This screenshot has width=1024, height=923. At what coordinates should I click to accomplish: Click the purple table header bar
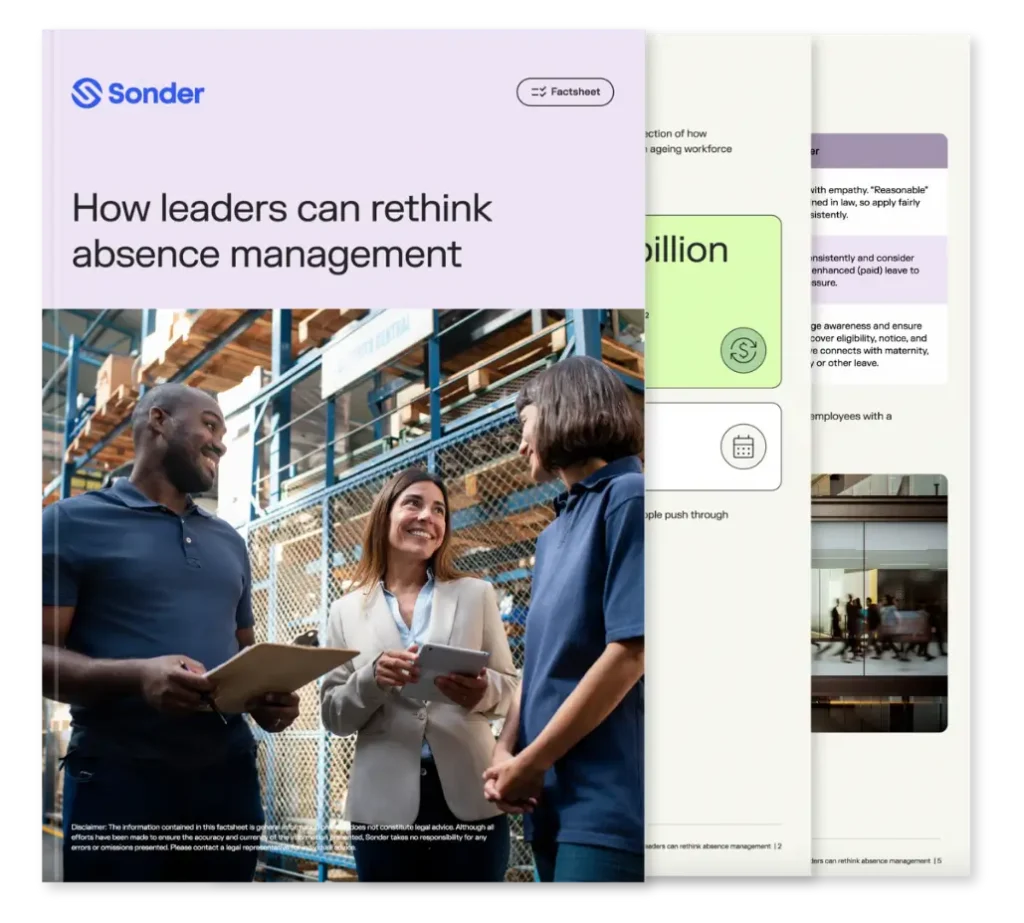[x=879, y=151]
